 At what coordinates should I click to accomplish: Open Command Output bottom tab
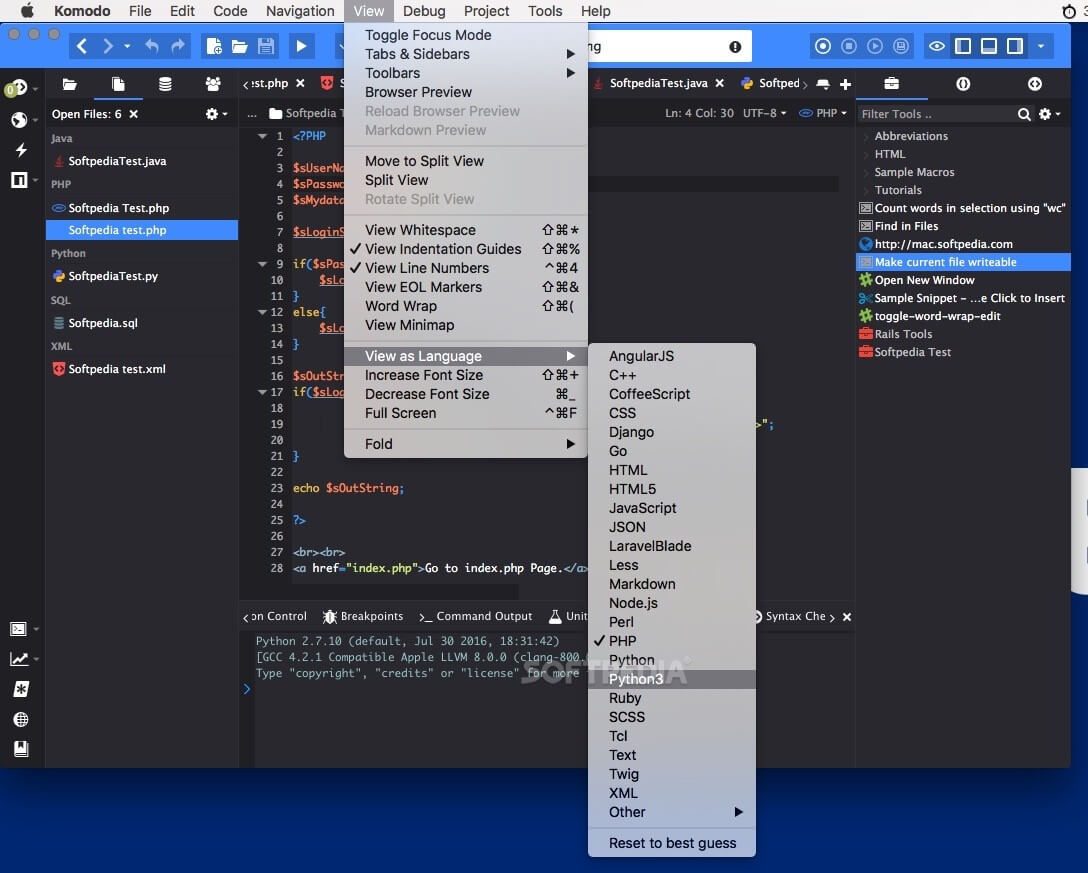click(x=475, y=616)
